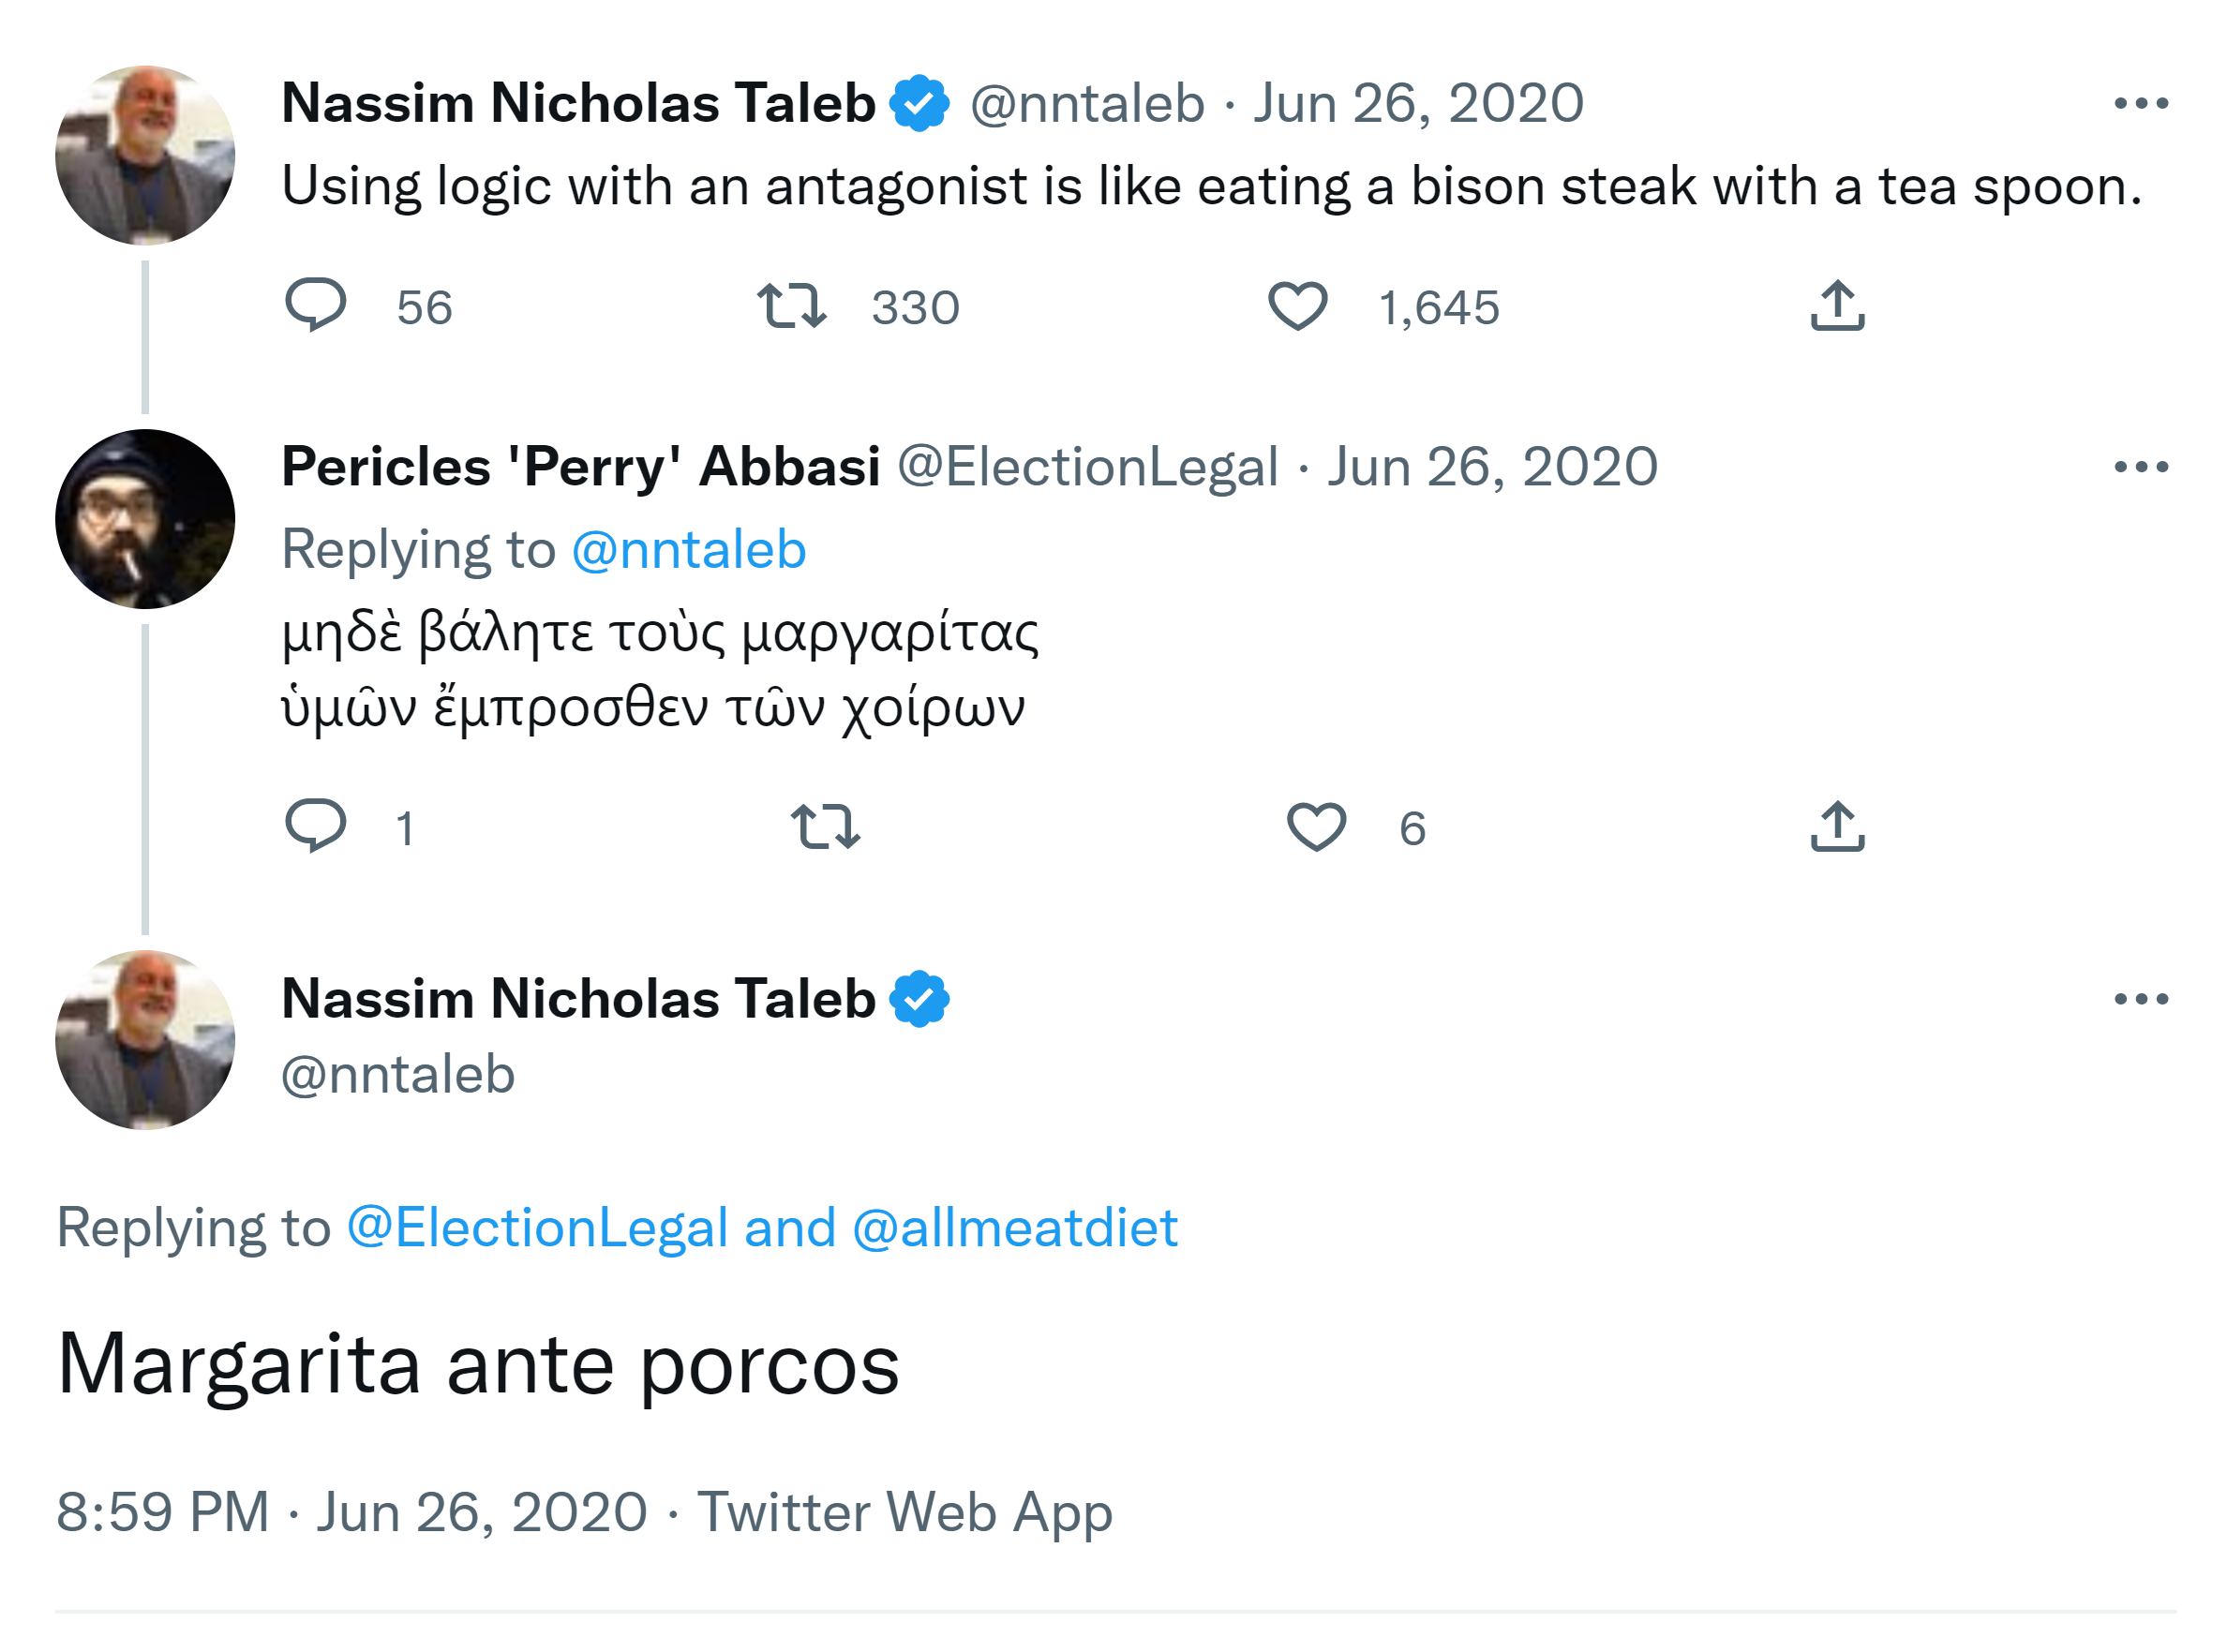Open Perry Abbasi's profile picture
Viewport: 2227px width, 1652px height.
145,519
